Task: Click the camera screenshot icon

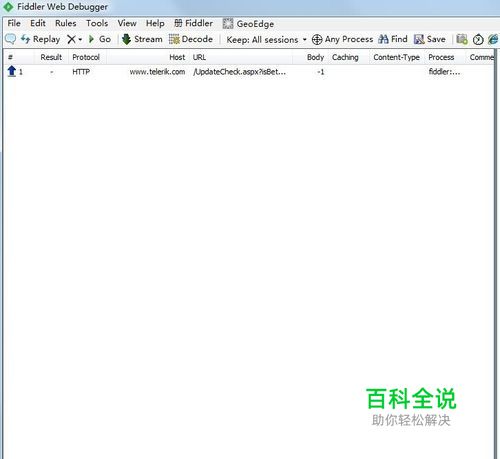Action: click(x=462, y=39)
